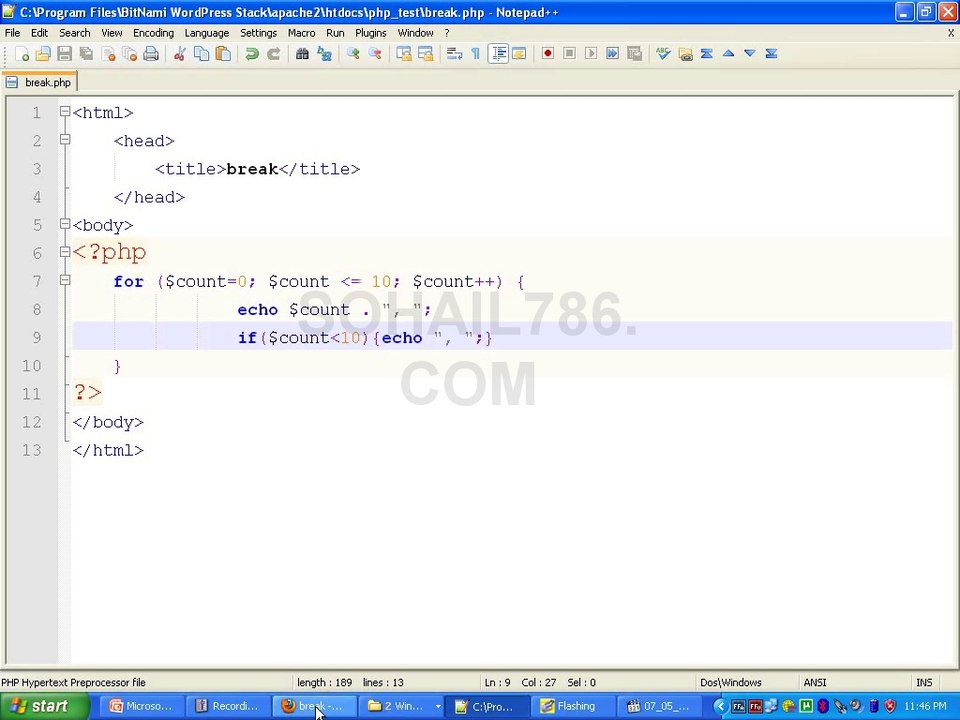Toggle the indent guide button
The width and height of the screenshot is (960, 720).
click(x=498, y=54)
